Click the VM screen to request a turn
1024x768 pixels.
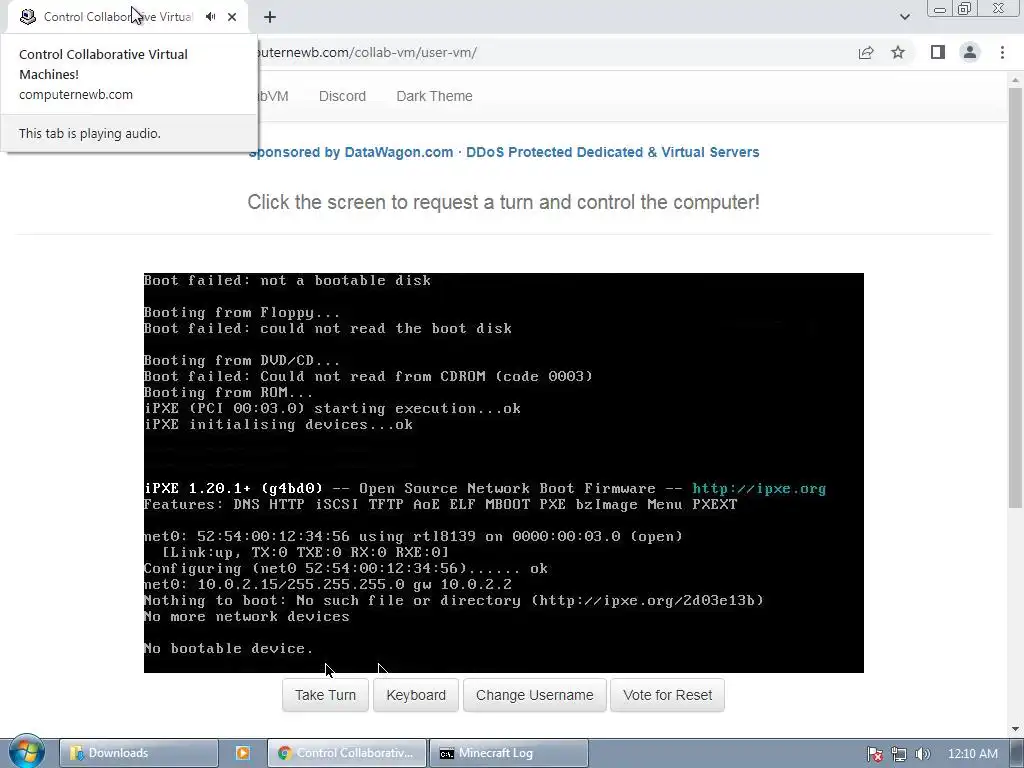point(504,473)
